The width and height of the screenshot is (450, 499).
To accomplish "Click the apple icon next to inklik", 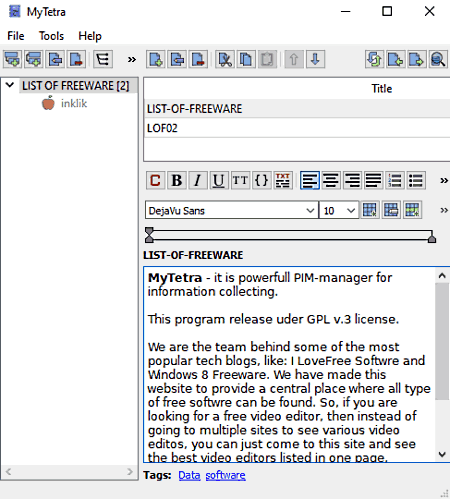I will (x=48, y=103).
